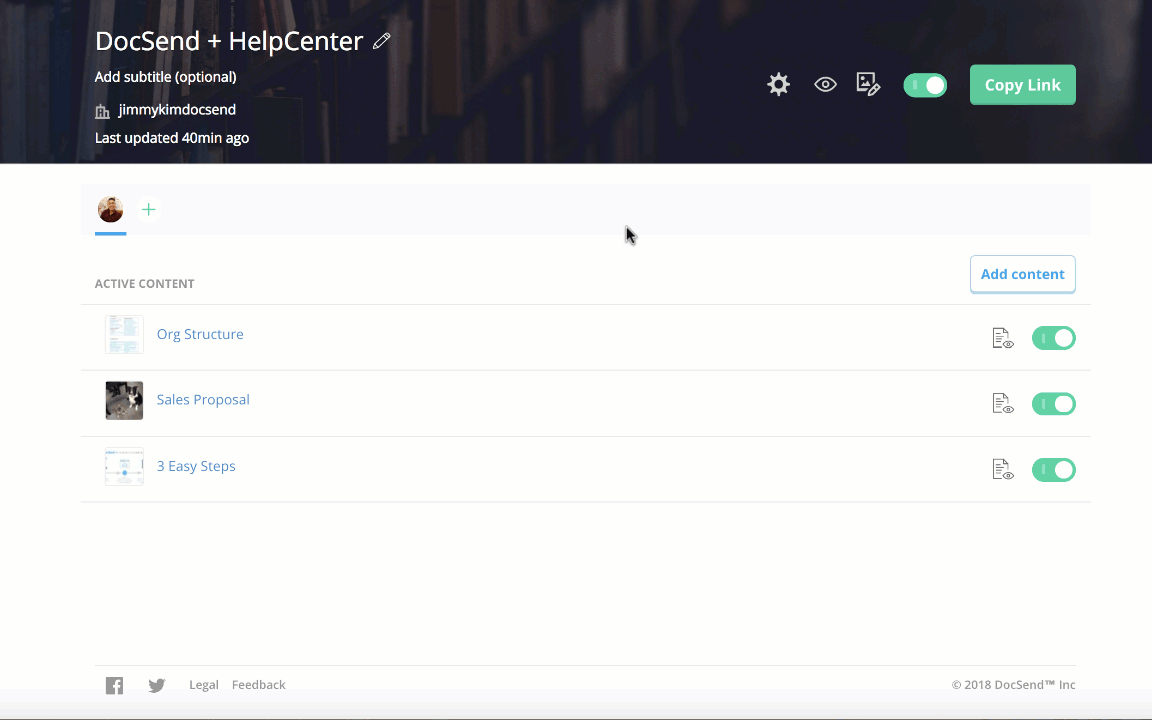Preview the Space with eye icon

[825, 84]
